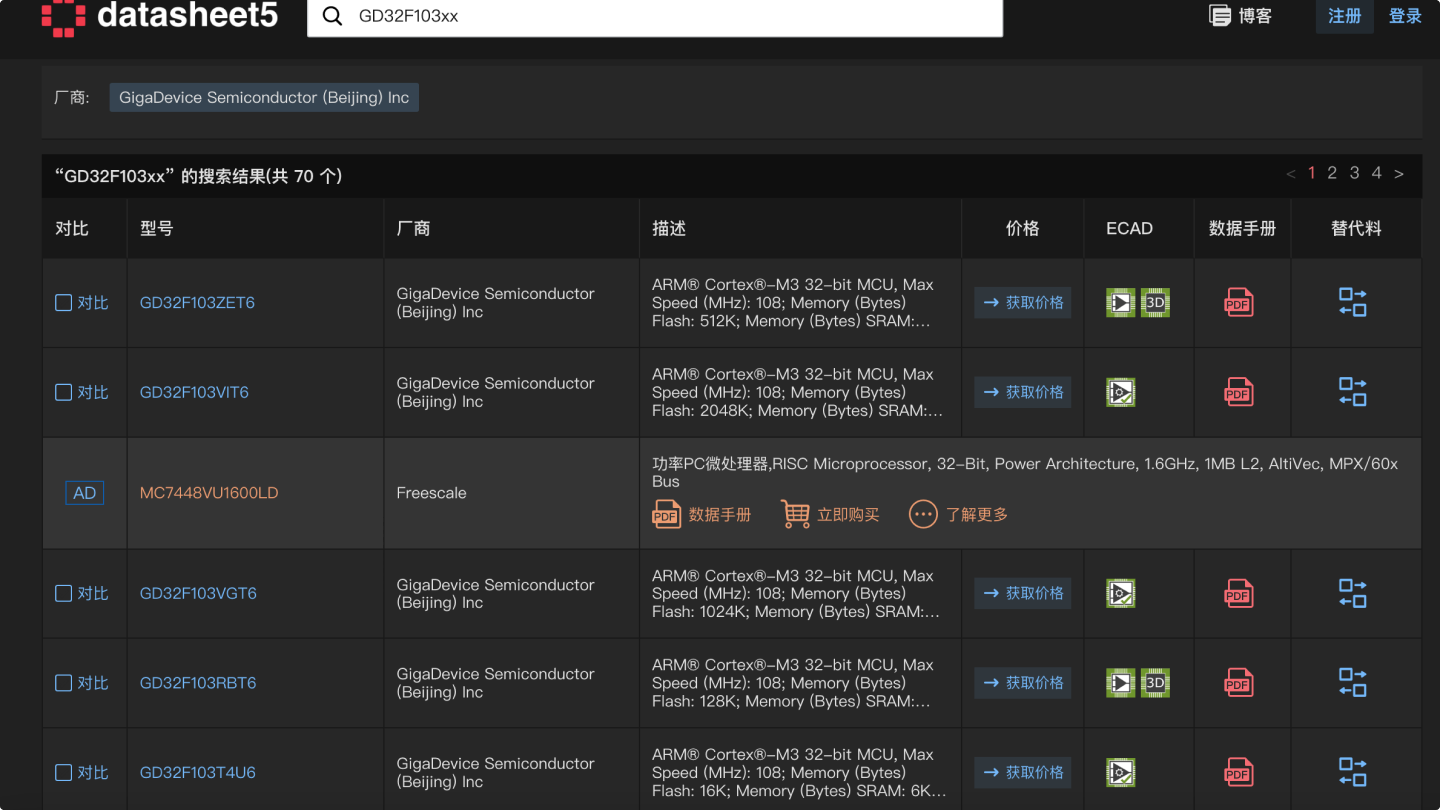The width and height of the screenshot is (1440, 810).
Task: Open 3D model icon for GD32F103RBT6
Action: [x=1155, y=683]
